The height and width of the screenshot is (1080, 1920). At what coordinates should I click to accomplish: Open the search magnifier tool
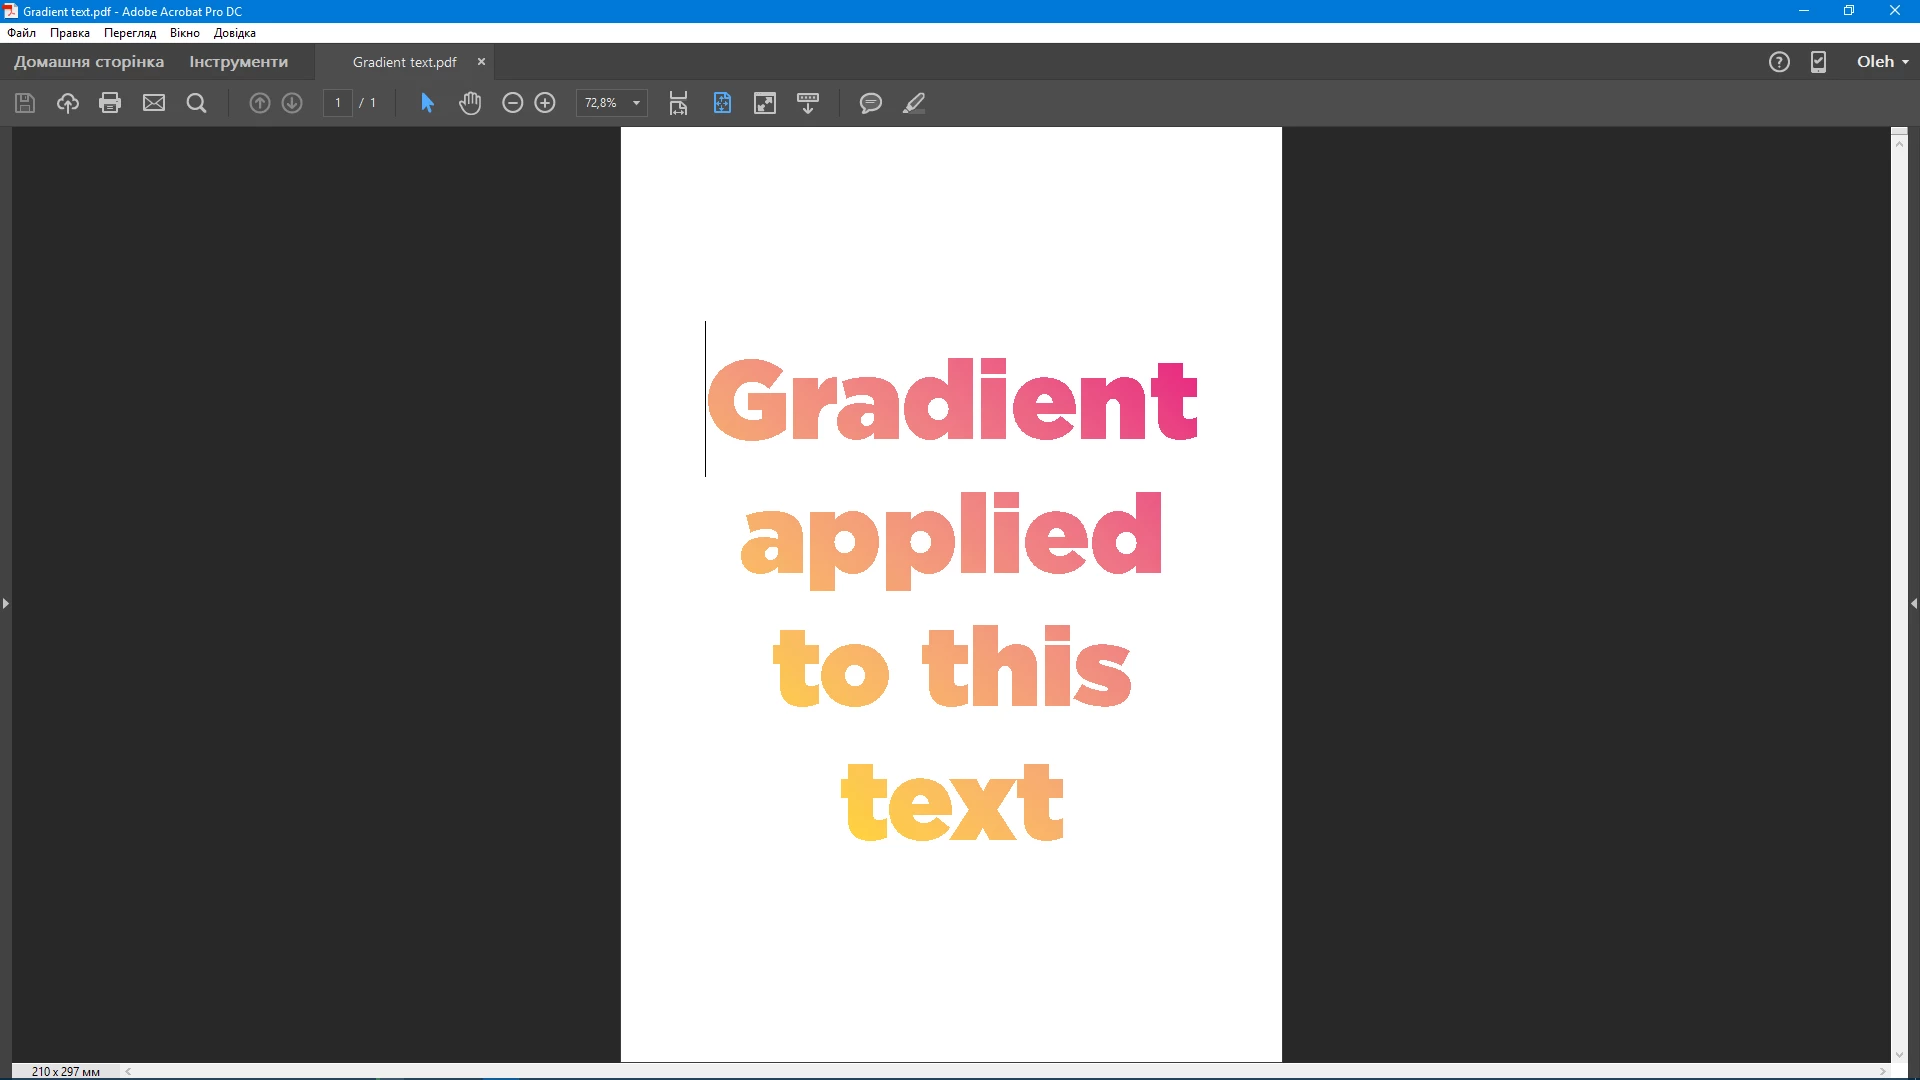[x=197, y=103]
